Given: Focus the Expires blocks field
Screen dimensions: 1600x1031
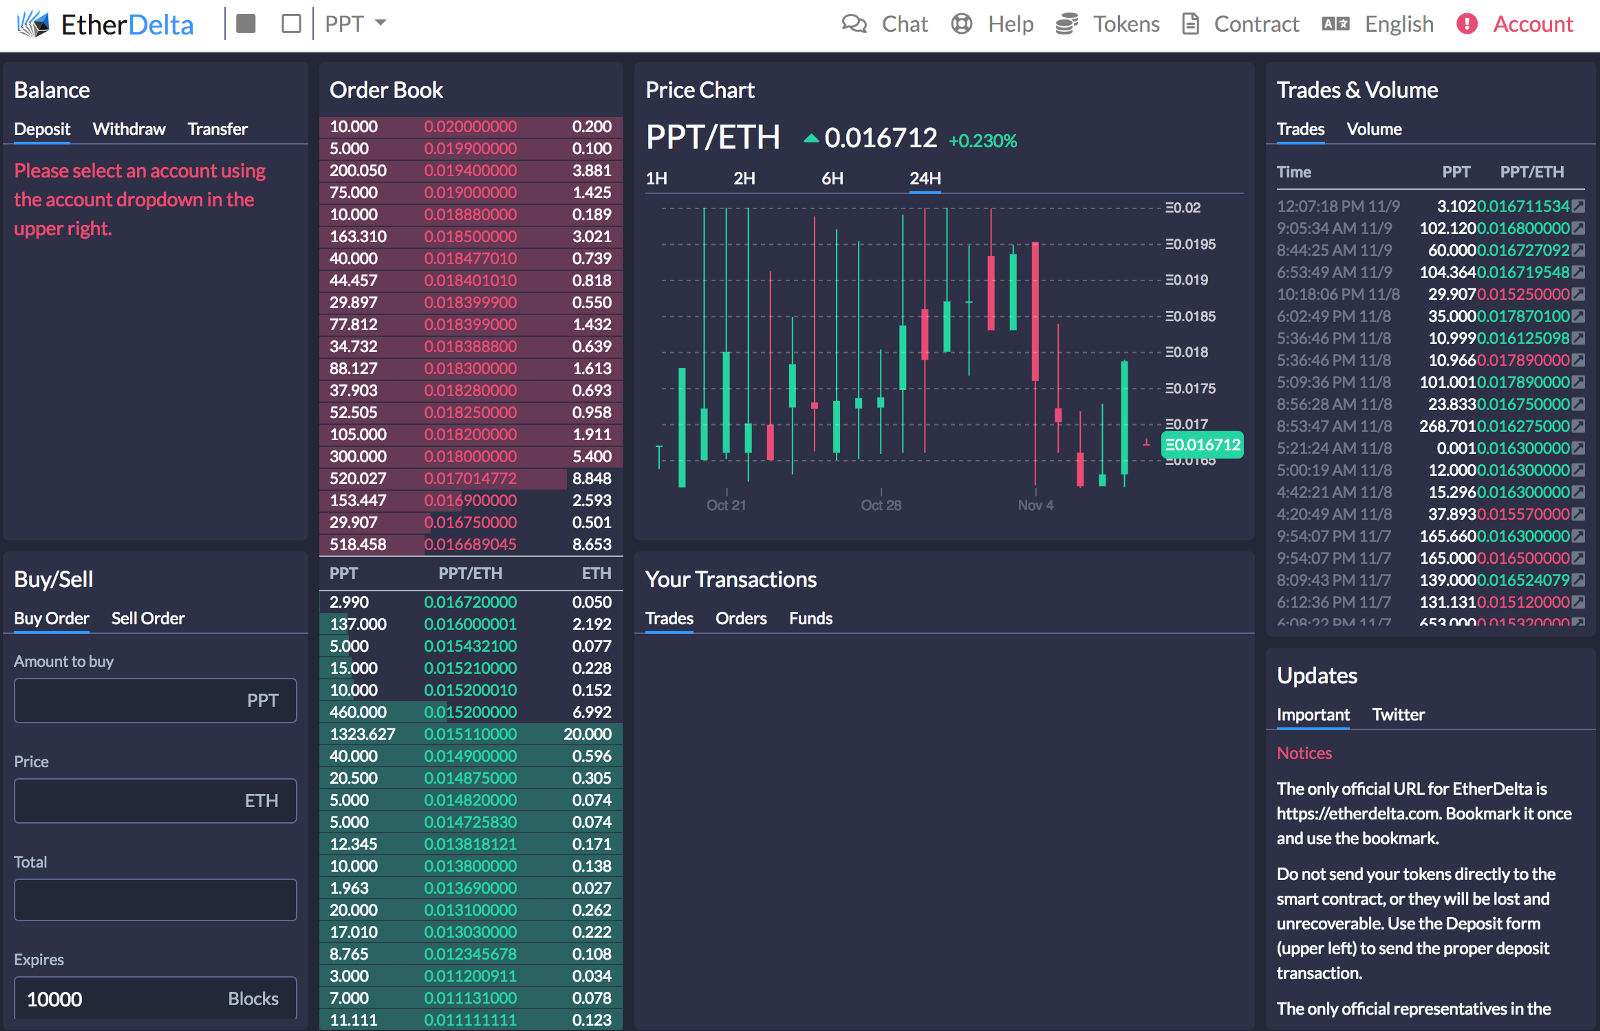Looking at the screenshot, I should (x=155, y=998).
